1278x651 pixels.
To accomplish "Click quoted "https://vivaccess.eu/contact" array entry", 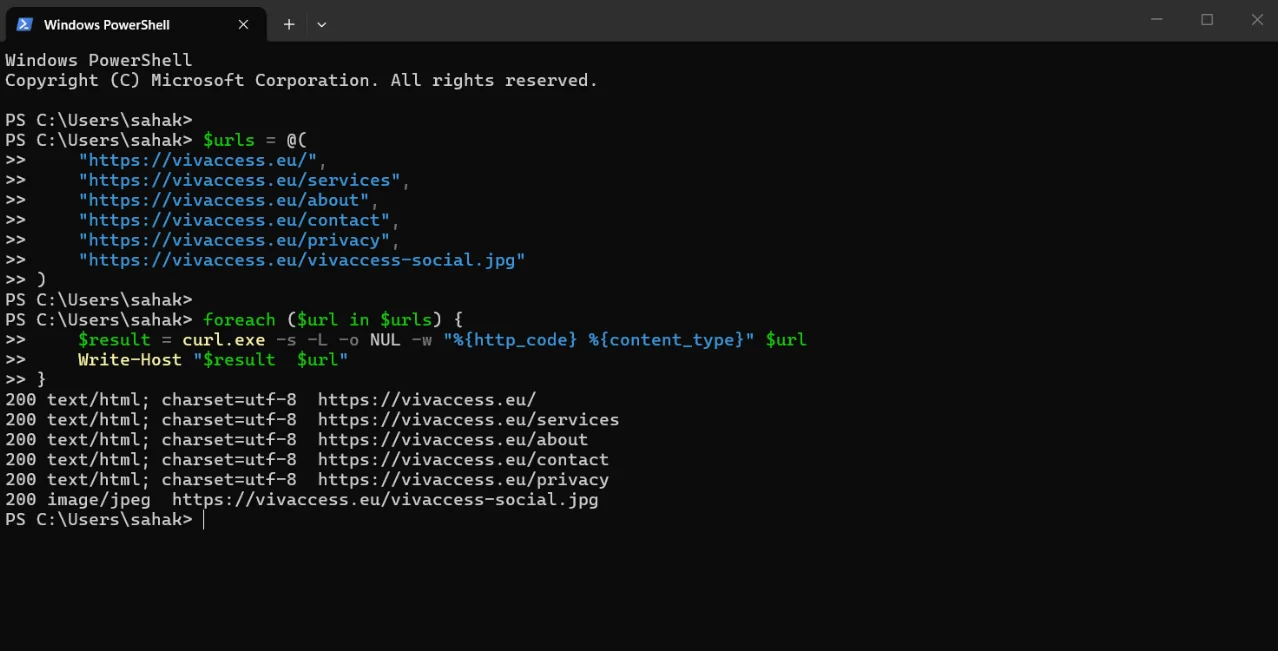I will [234, 220].
